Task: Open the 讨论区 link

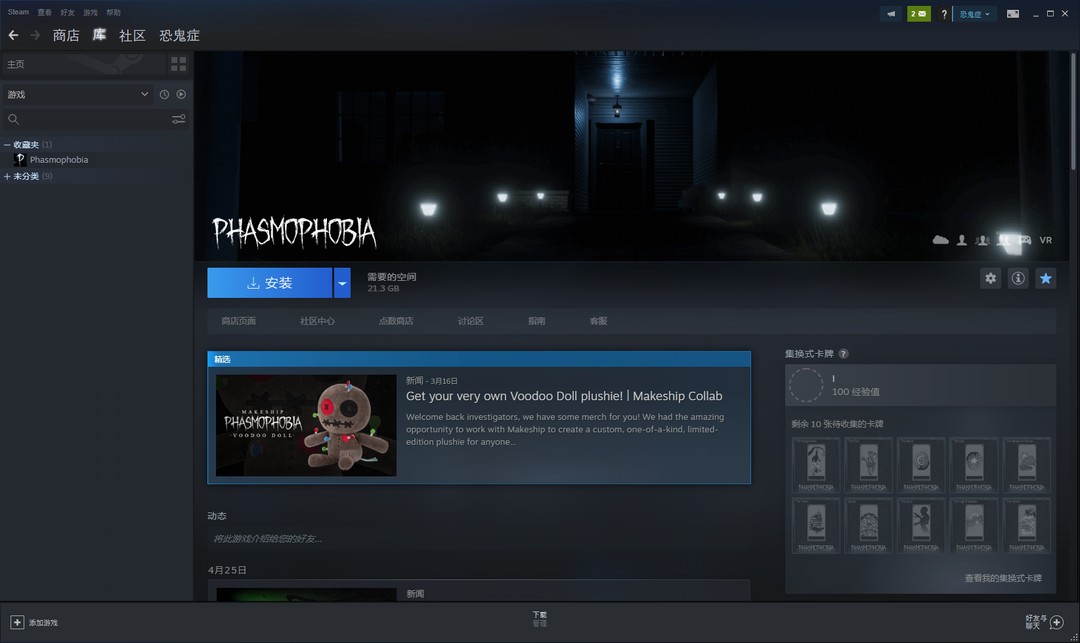Action: pos(470,321)
